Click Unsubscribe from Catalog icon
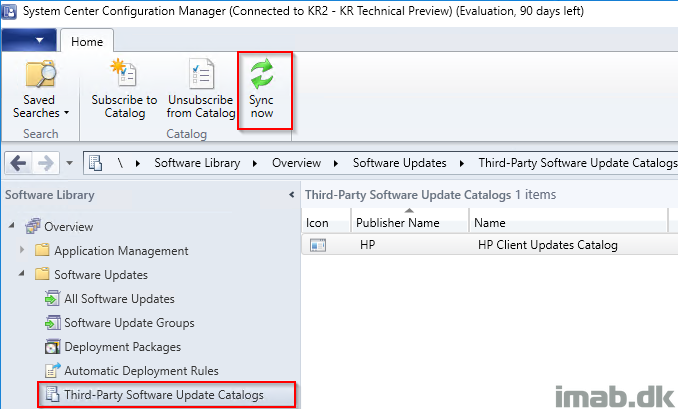Screen dimensions: 678x409 (x=201, y=73)
